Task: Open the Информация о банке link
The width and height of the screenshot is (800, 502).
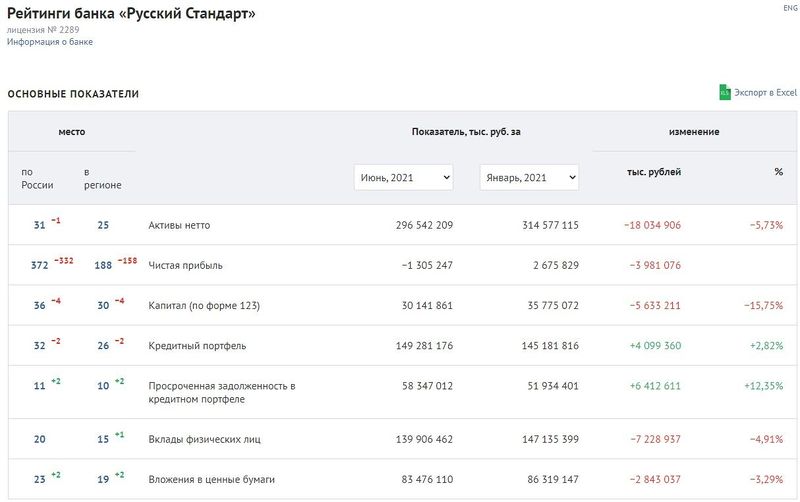Action: tap(50, 42)
